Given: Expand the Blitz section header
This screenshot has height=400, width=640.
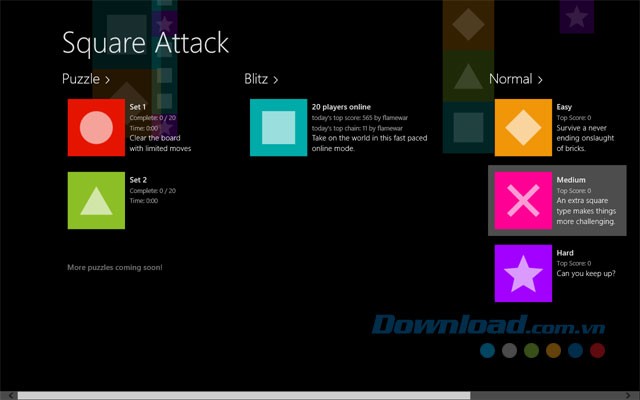Looking at the screenshot, I should pyautogui.click(x=261, y=78).
